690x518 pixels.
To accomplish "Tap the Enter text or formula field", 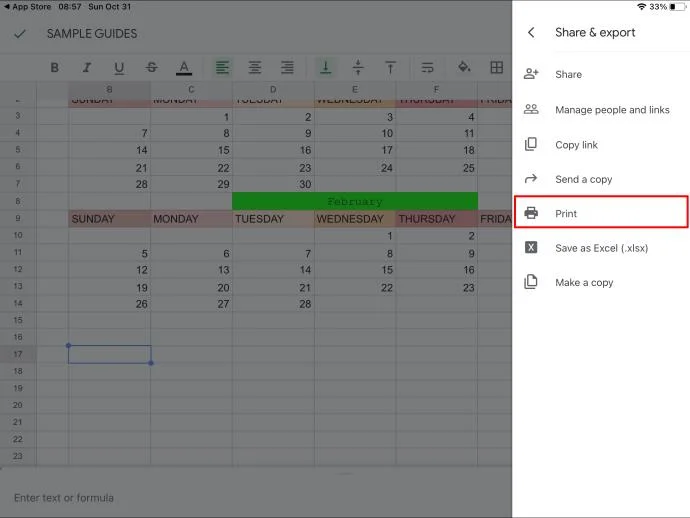I will coord(255,498).
